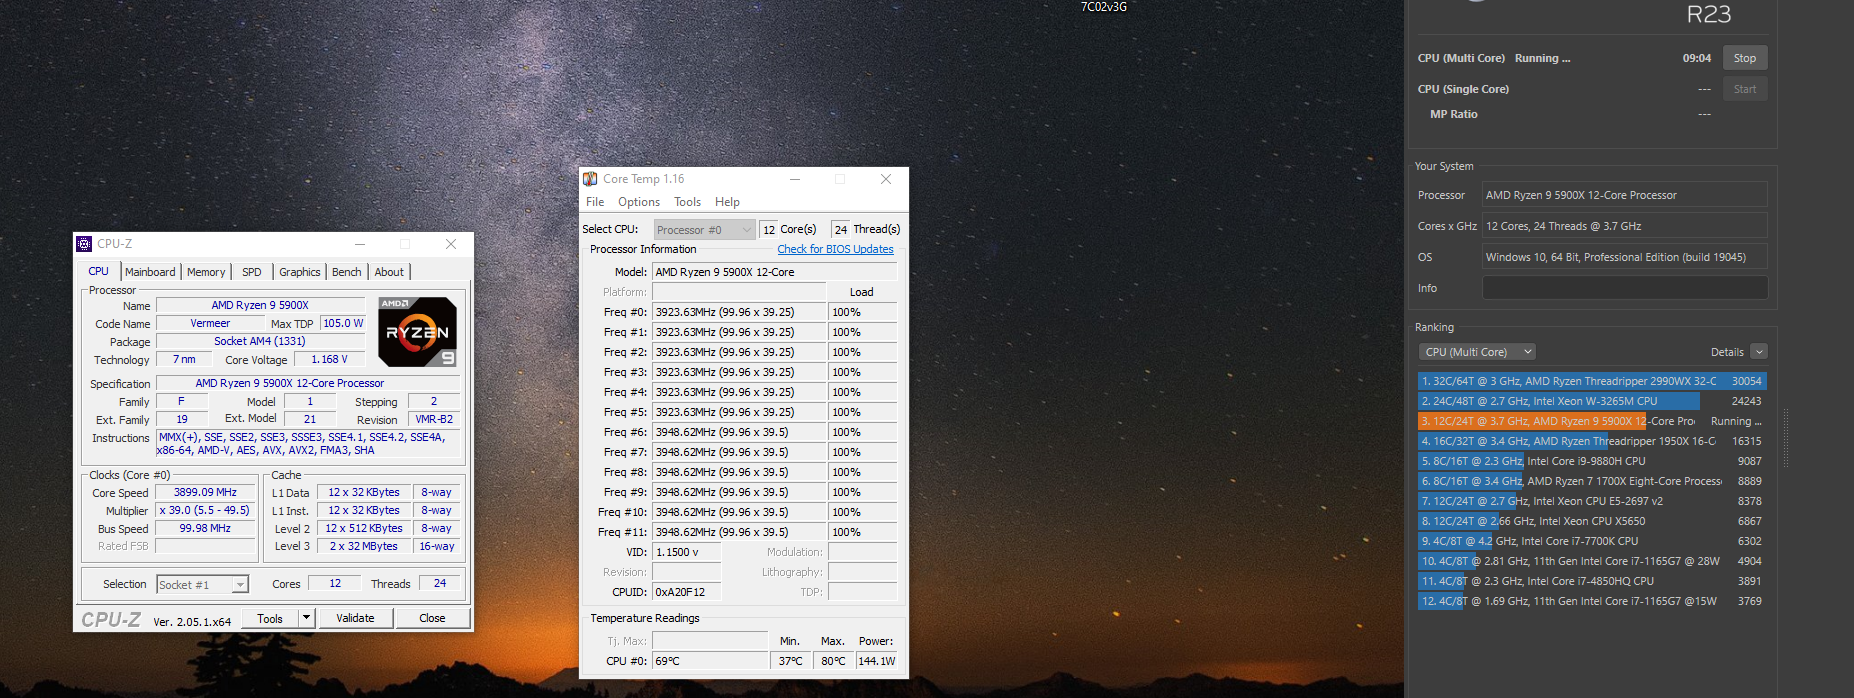Select the Xeon X5650 ranking entry
Viewport: 1854px width, 698px height.
(1592, 521)
